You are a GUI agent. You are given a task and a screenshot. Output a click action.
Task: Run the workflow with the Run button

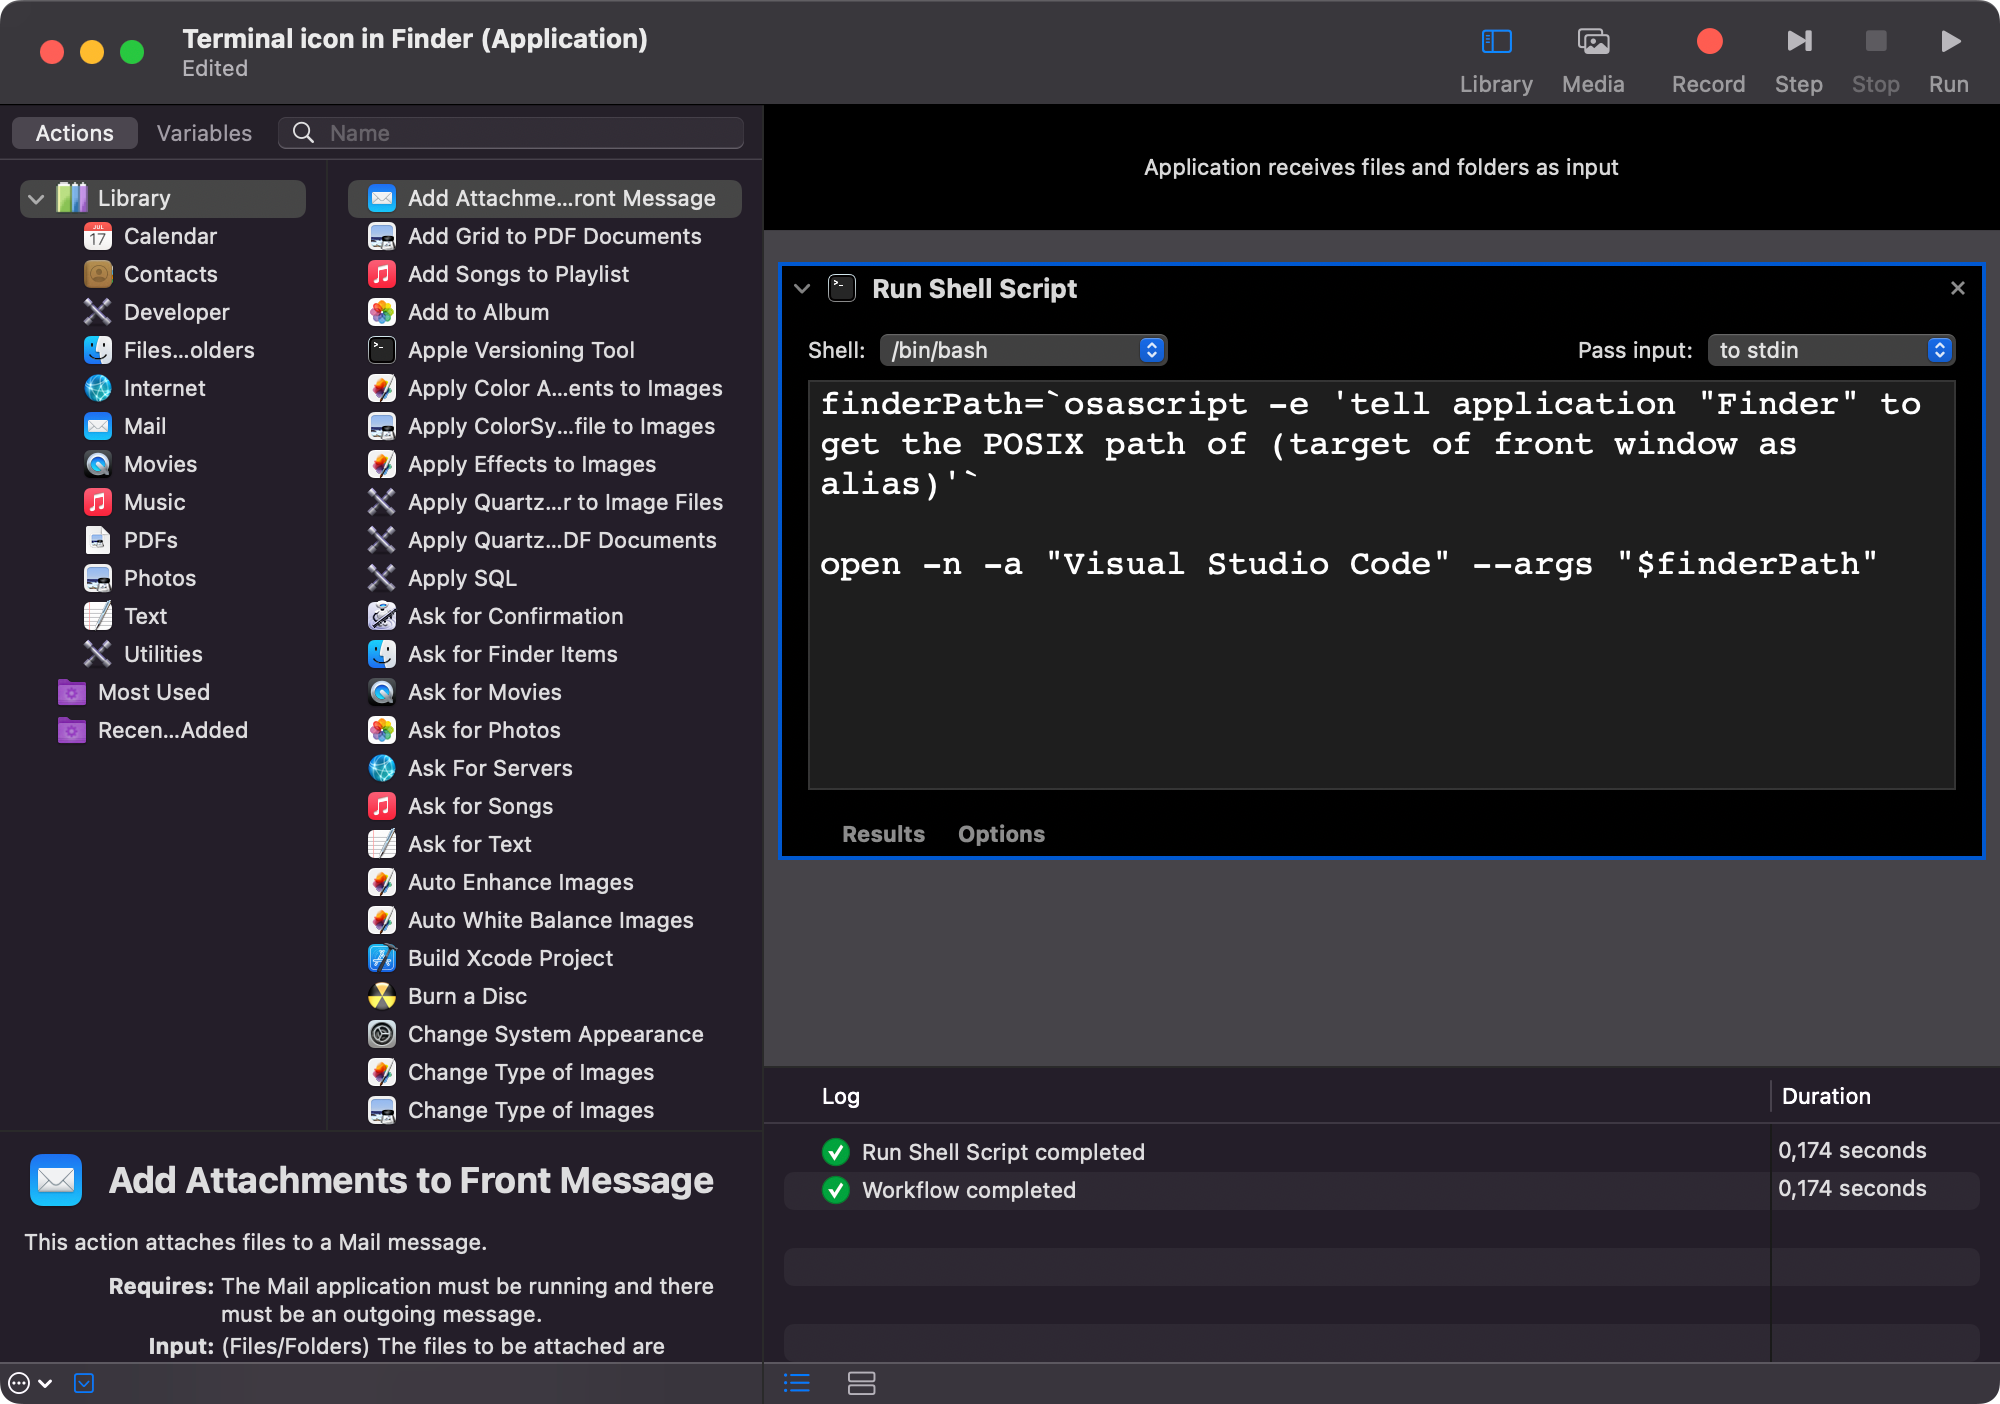click(1948, 42)
